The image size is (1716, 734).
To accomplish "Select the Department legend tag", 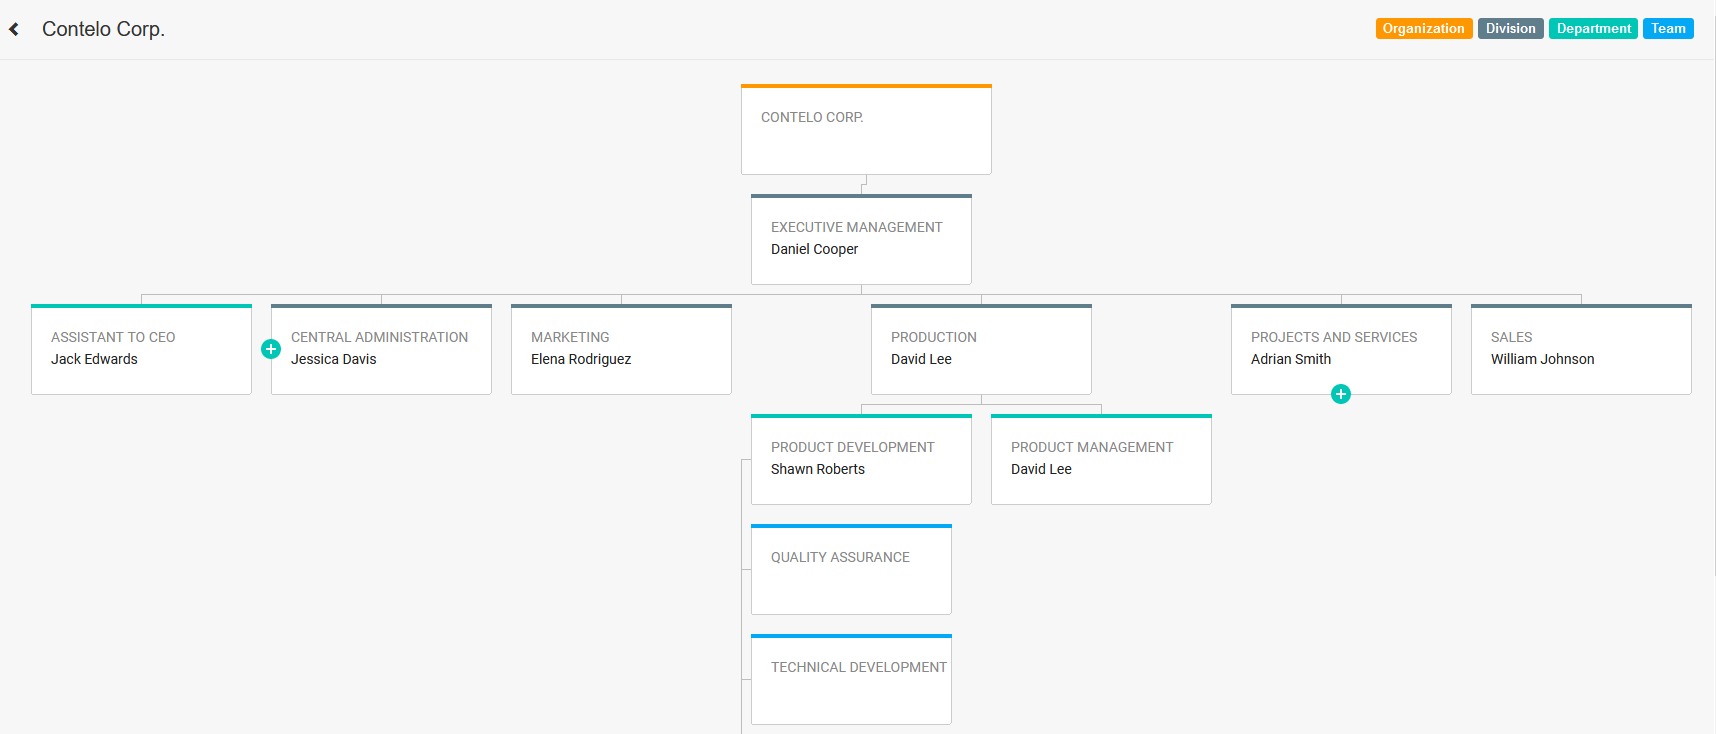I will pos(1593,29).
